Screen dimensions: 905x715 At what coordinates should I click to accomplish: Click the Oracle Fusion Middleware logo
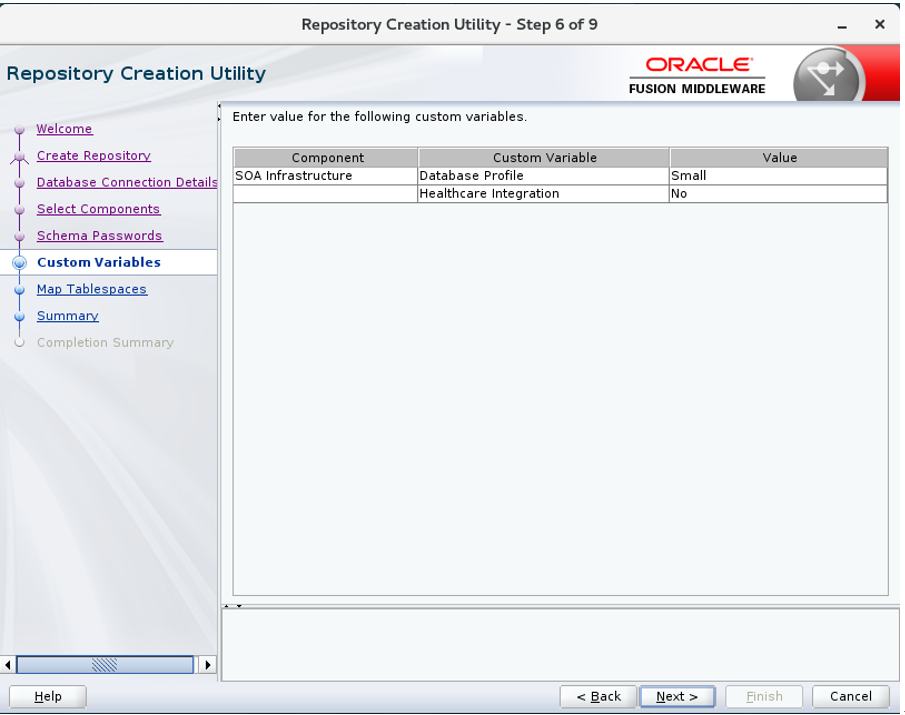click(697, 76)
